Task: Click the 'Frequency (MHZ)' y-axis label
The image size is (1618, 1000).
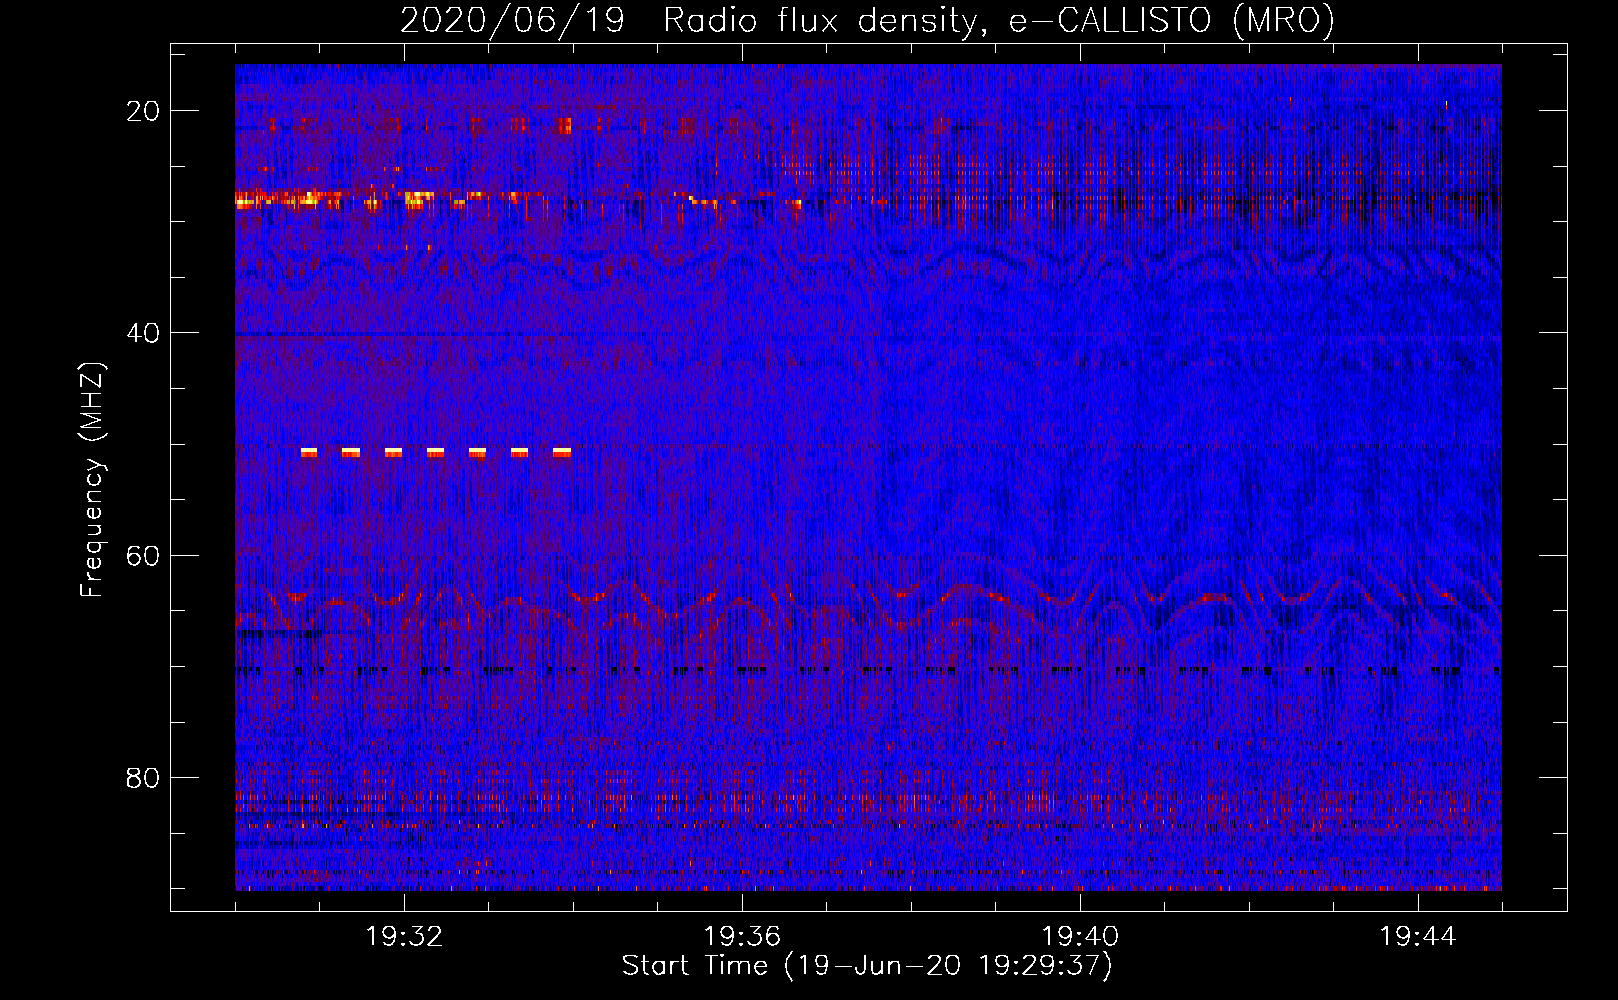Action: tap(91, 480)
